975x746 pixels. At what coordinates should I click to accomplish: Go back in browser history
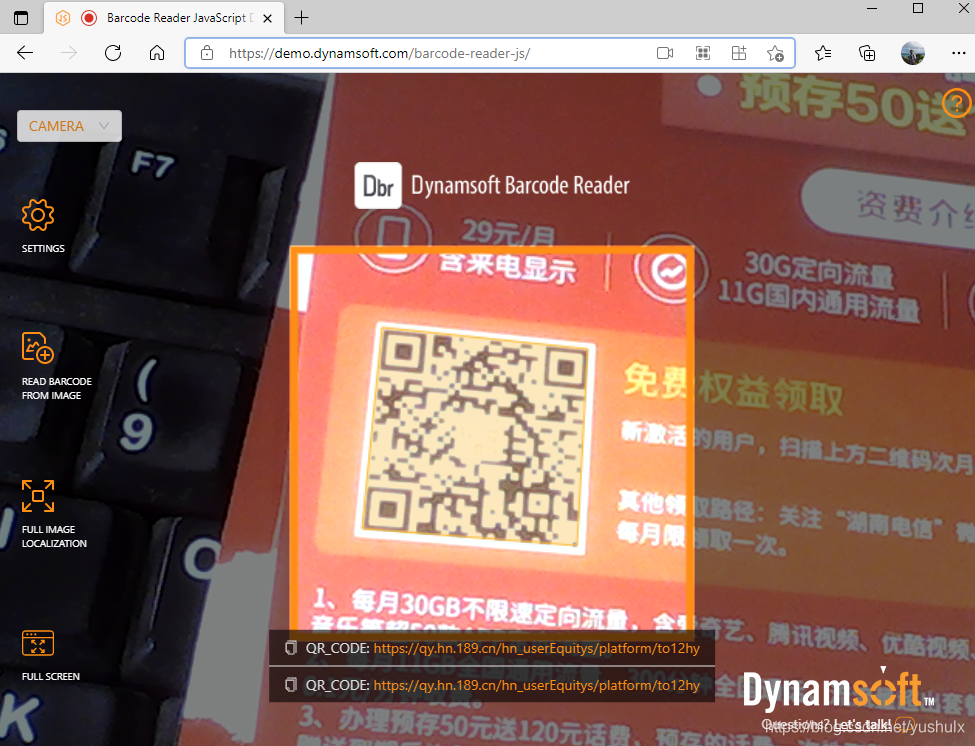[25, 53]
